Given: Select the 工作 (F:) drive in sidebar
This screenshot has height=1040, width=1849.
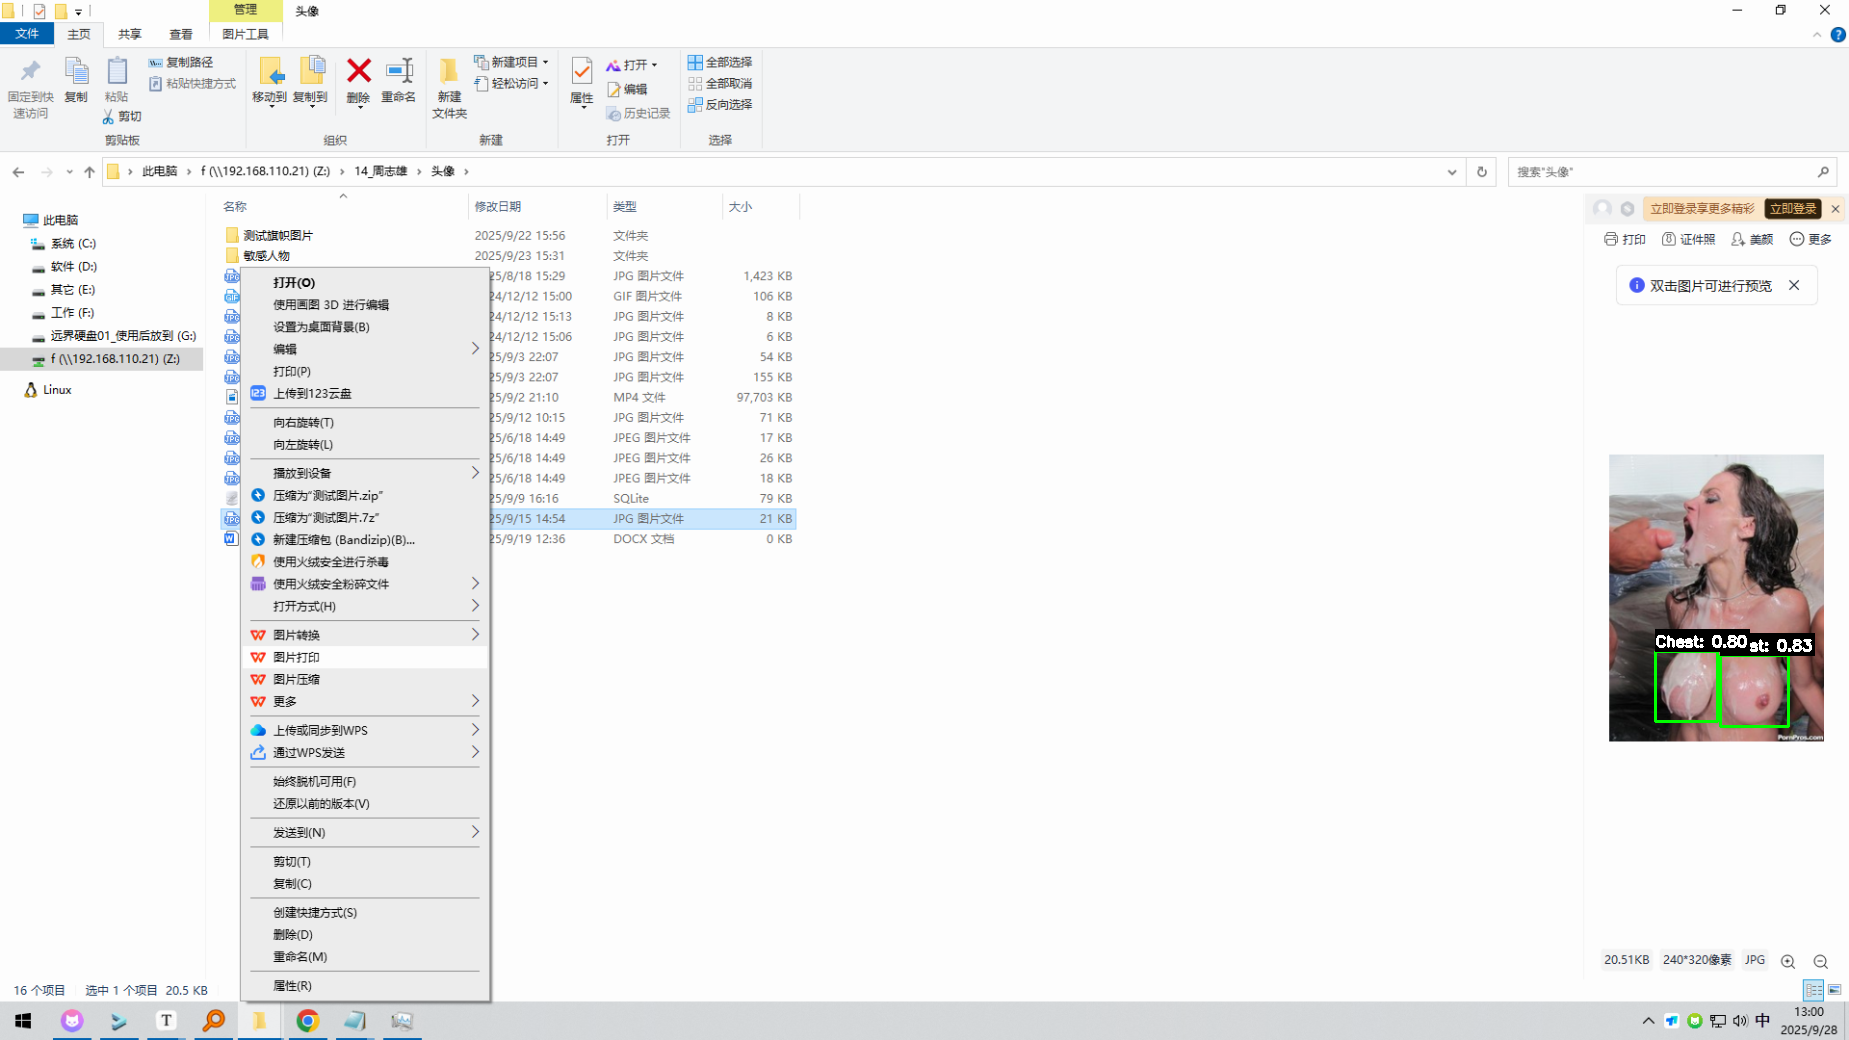Looking at the screenshot, I should point(72,313).
